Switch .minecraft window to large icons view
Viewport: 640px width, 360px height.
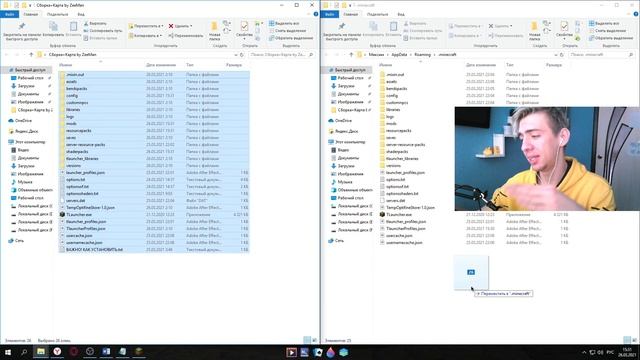point(634,340)
